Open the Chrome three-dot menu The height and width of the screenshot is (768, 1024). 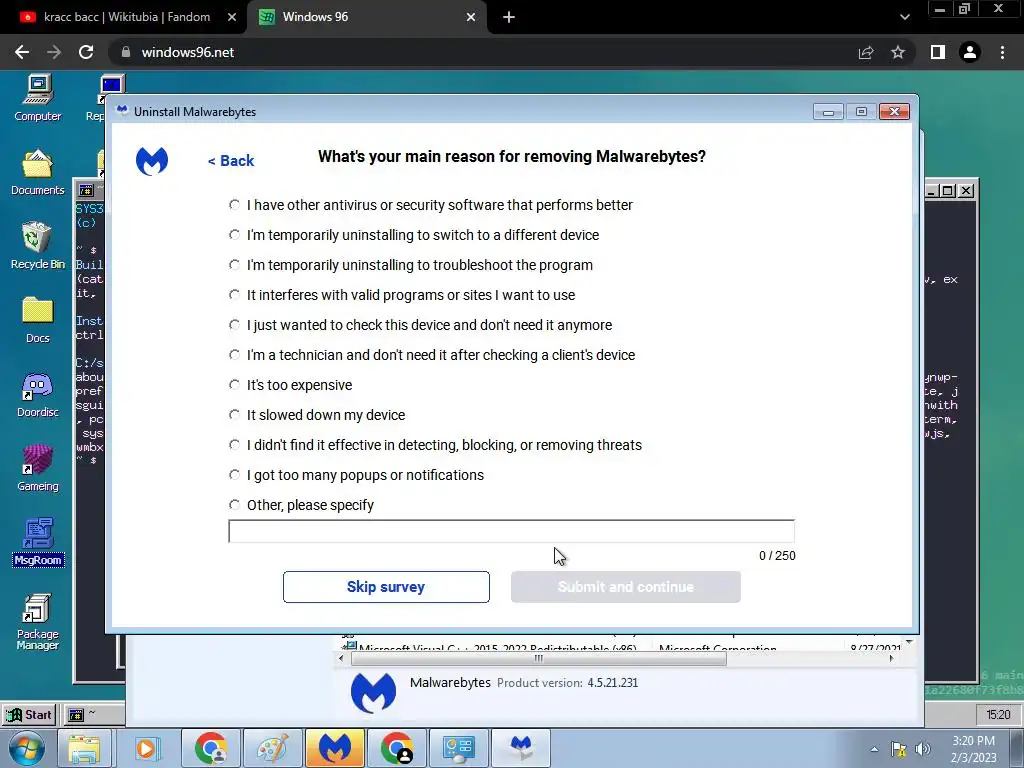click(1002, 52)
